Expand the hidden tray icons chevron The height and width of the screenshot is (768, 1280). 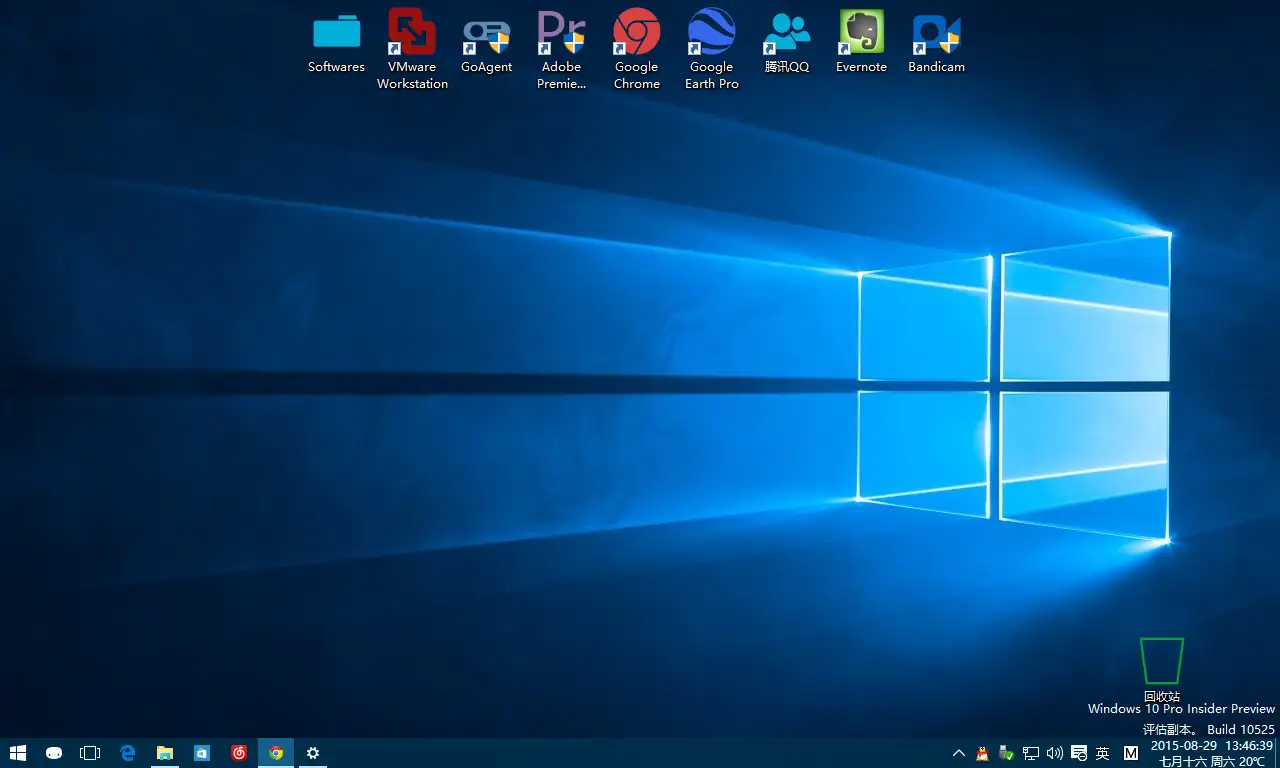point(959,753)
